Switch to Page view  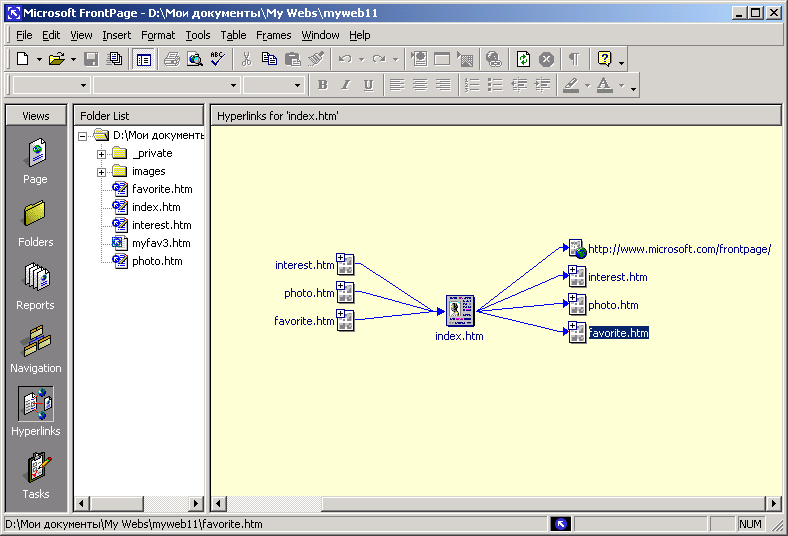pos(36,162)
